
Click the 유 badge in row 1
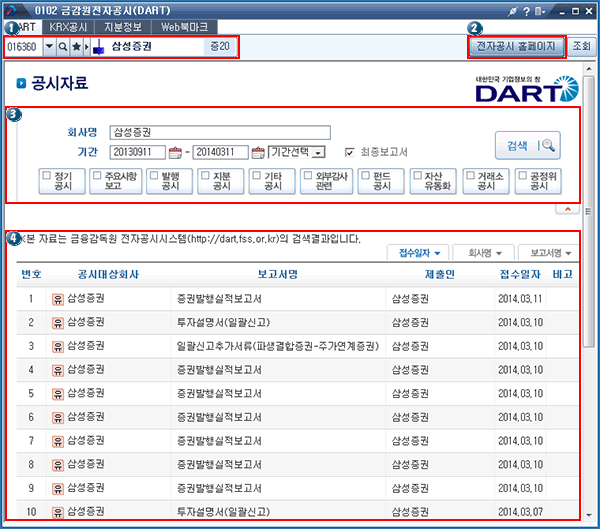click(x=58, y=299)
